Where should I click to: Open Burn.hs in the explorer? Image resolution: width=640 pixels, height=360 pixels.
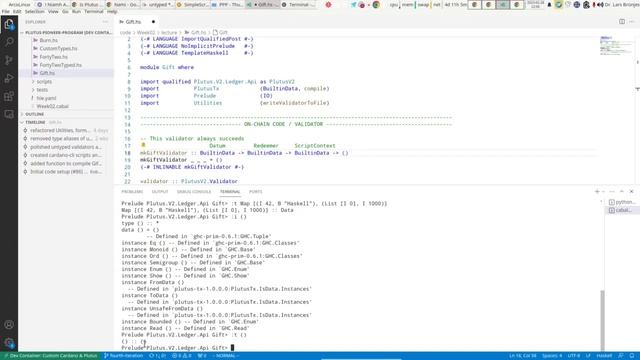tap(48, 40)
